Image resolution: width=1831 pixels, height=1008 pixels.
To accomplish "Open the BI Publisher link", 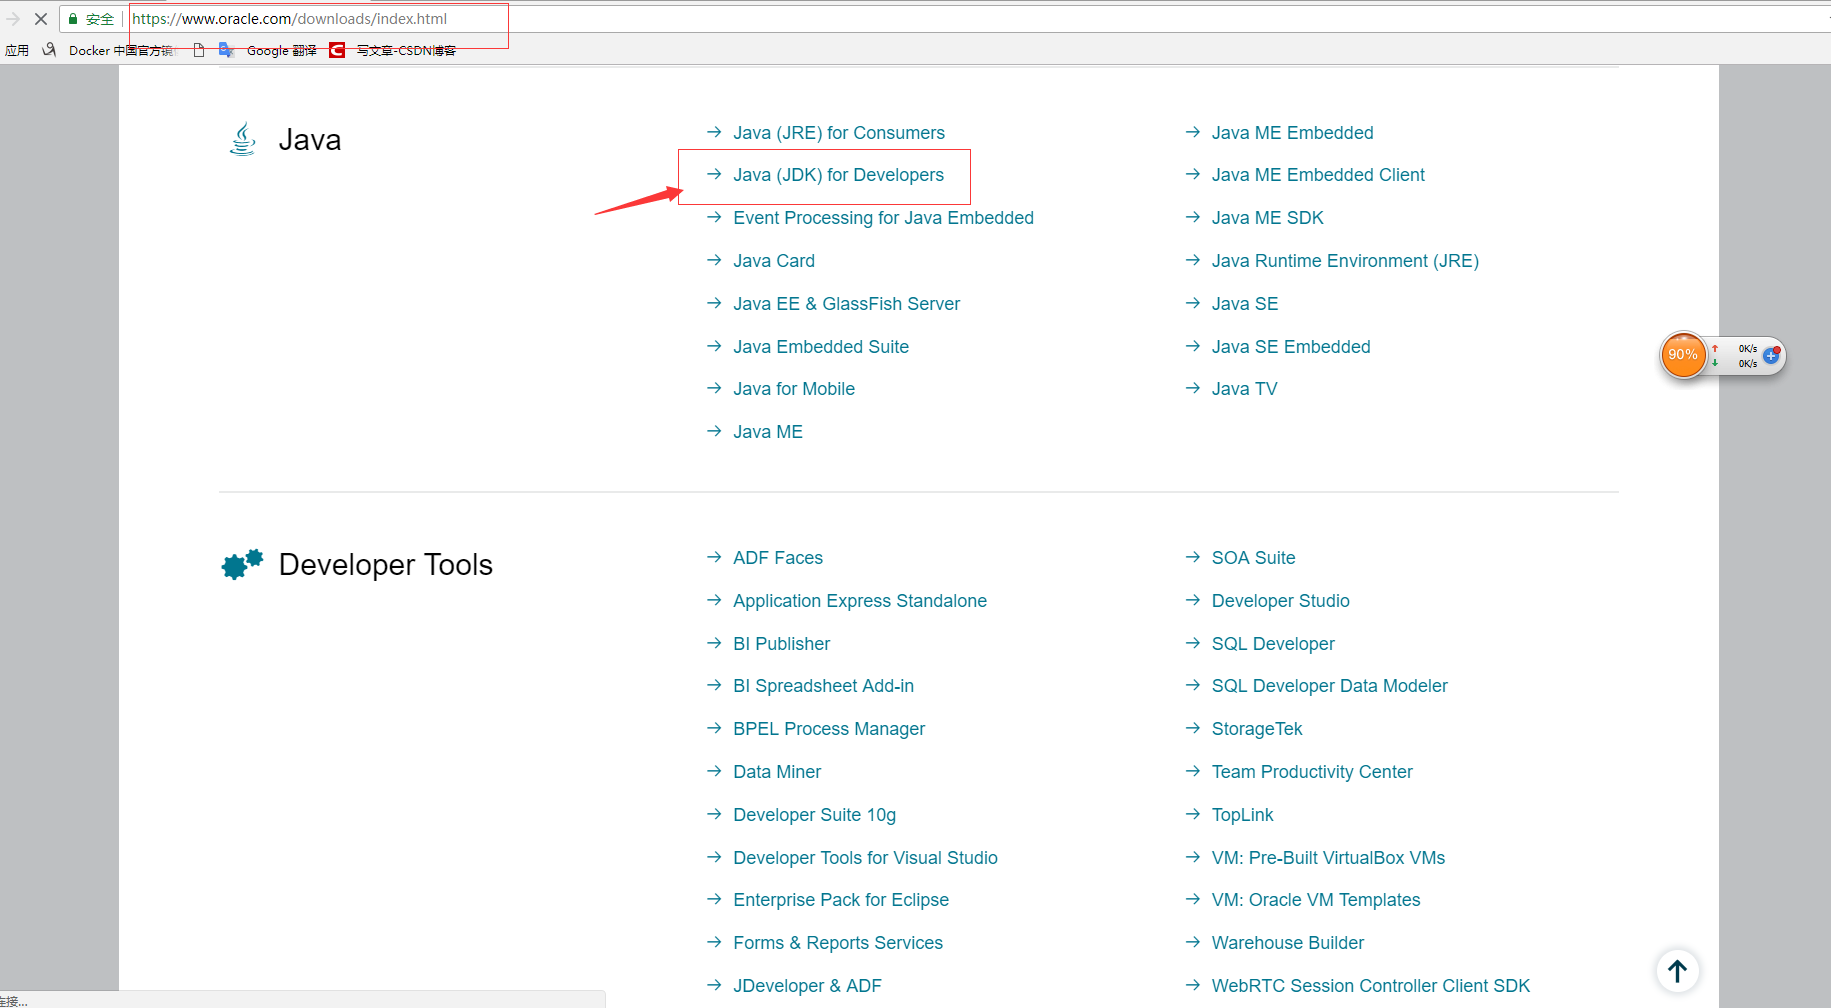I will pyautogui.click(x=782, y=644).
